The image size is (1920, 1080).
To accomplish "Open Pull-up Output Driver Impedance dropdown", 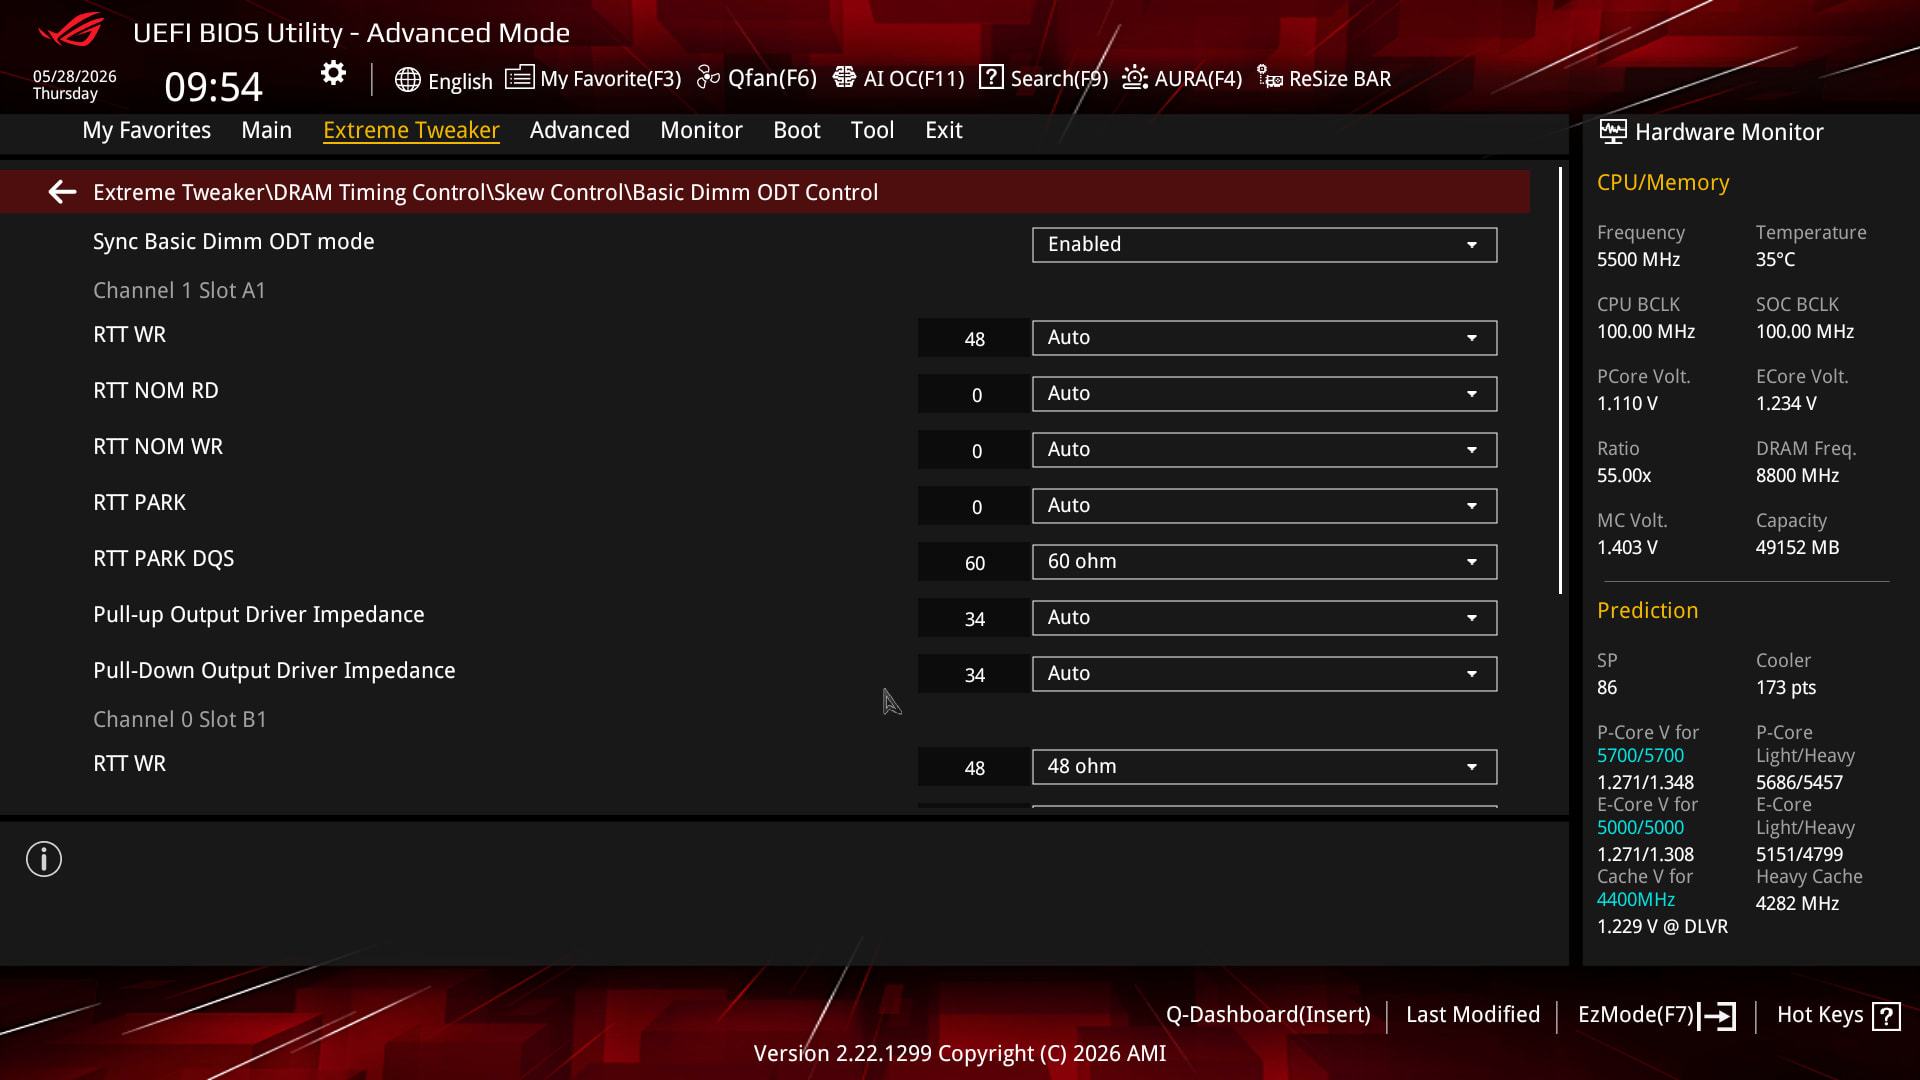I will point(1264,618).
